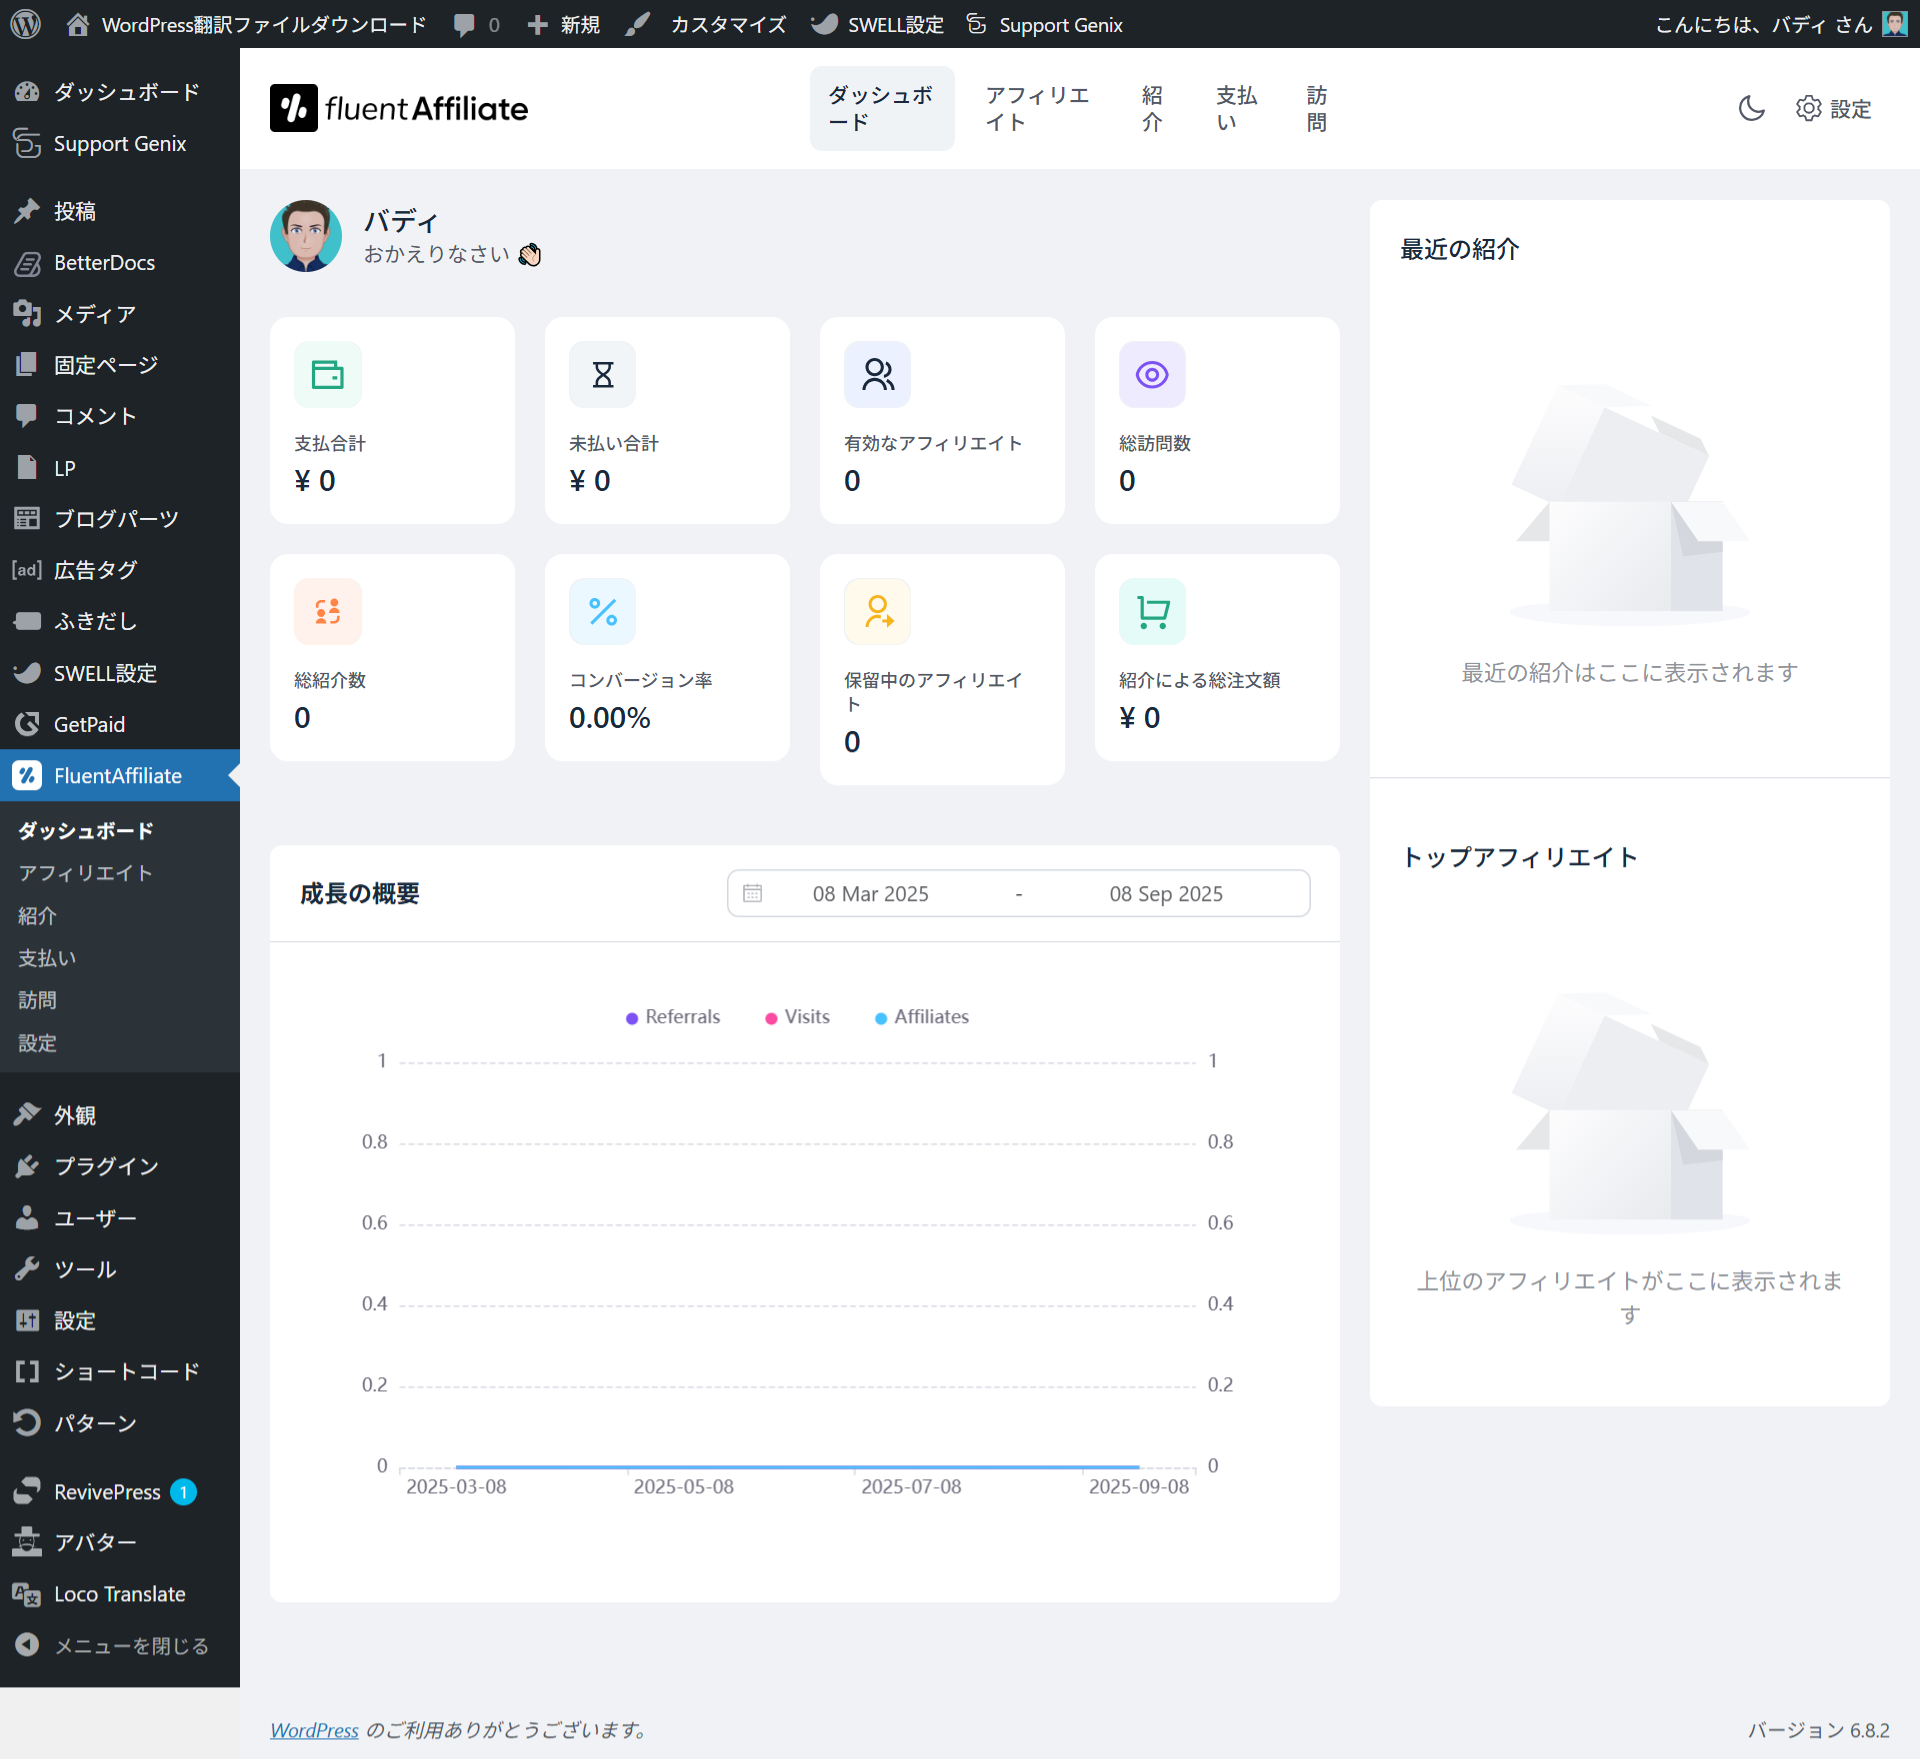Open RevivePress in the sidebar

coord(120,1491)
